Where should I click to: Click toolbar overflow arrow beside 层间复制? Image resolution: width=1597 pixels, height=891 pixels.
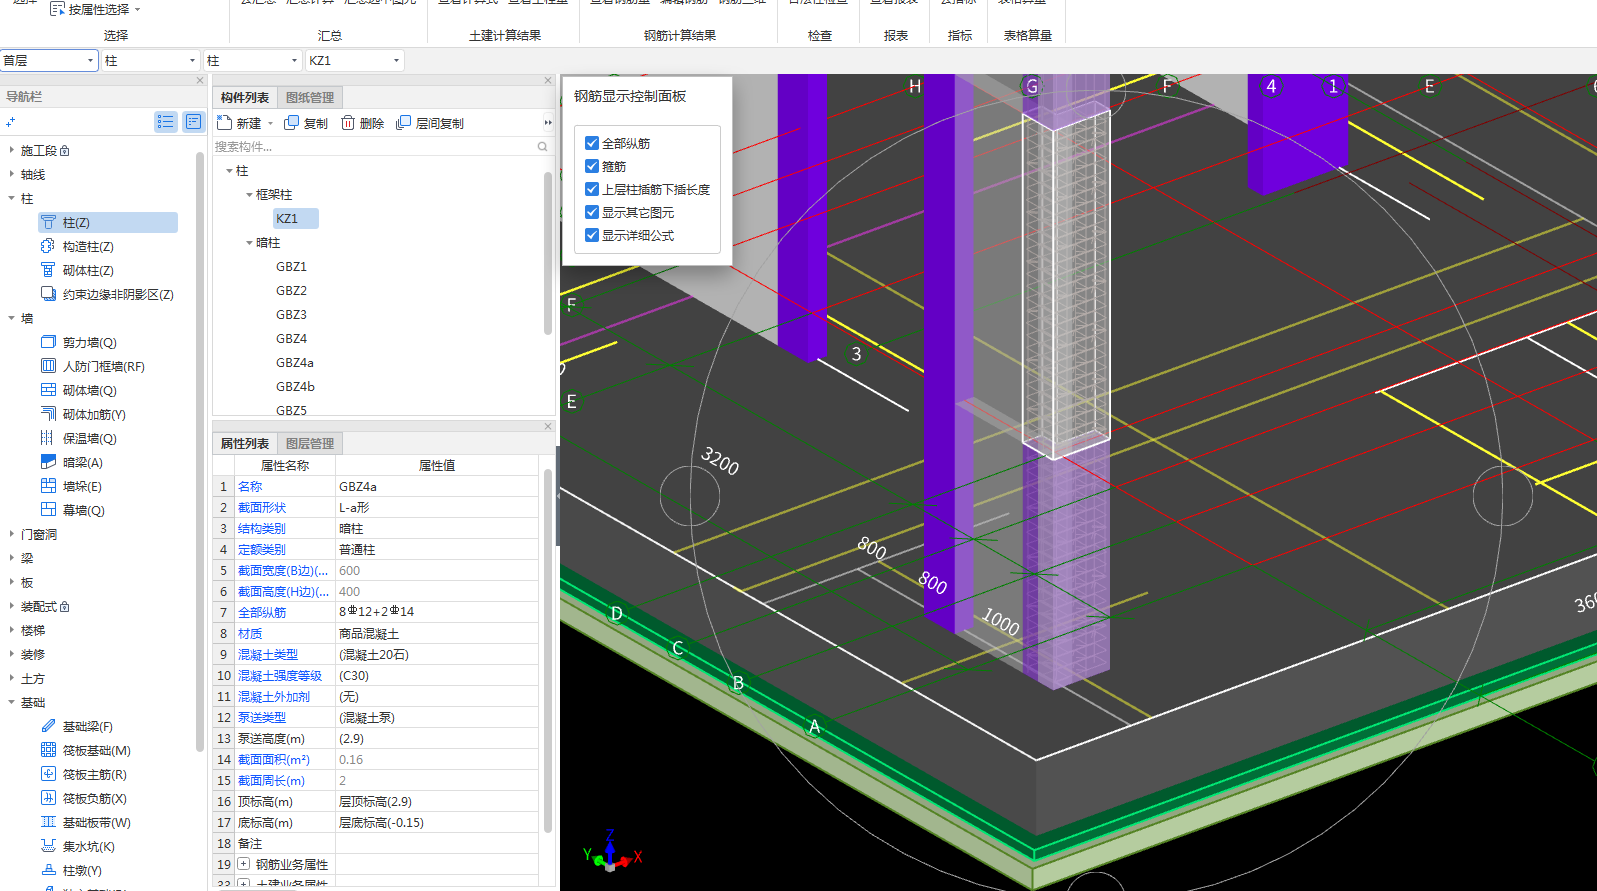(x=547, y=123)
